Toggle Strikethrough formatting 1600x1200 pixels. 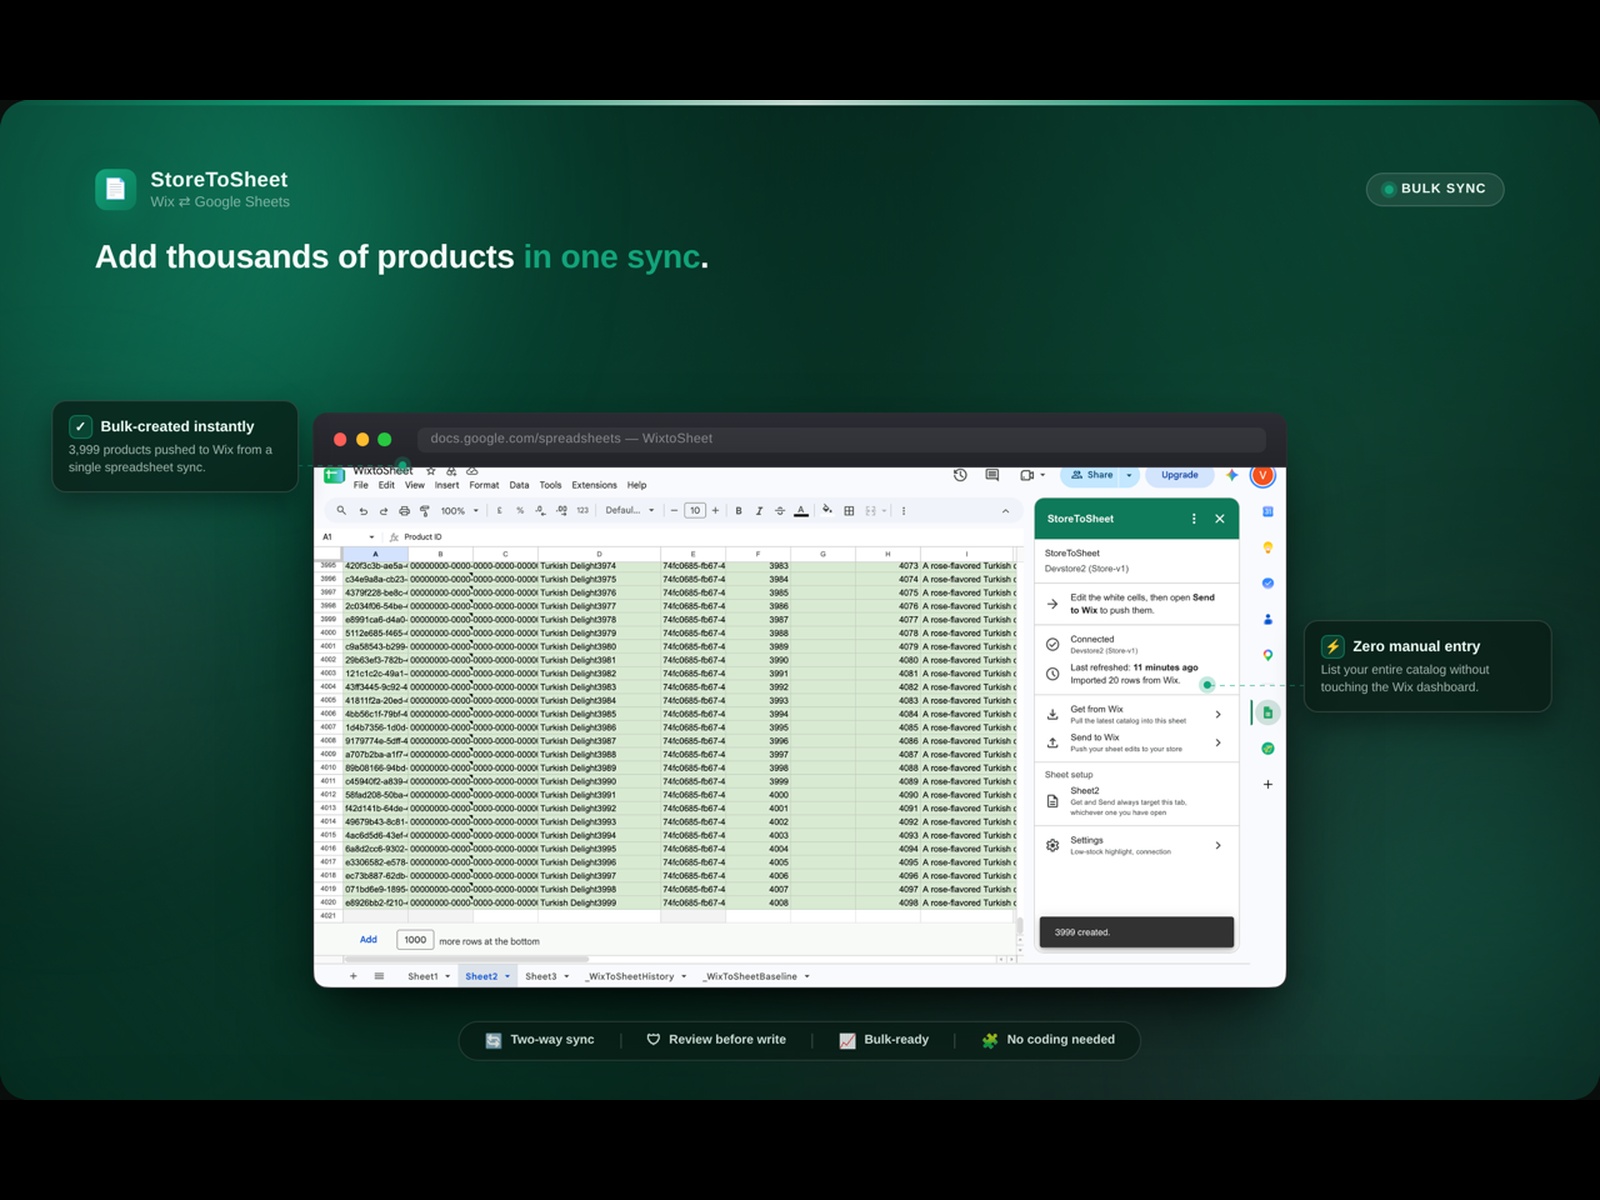point(780,511)
